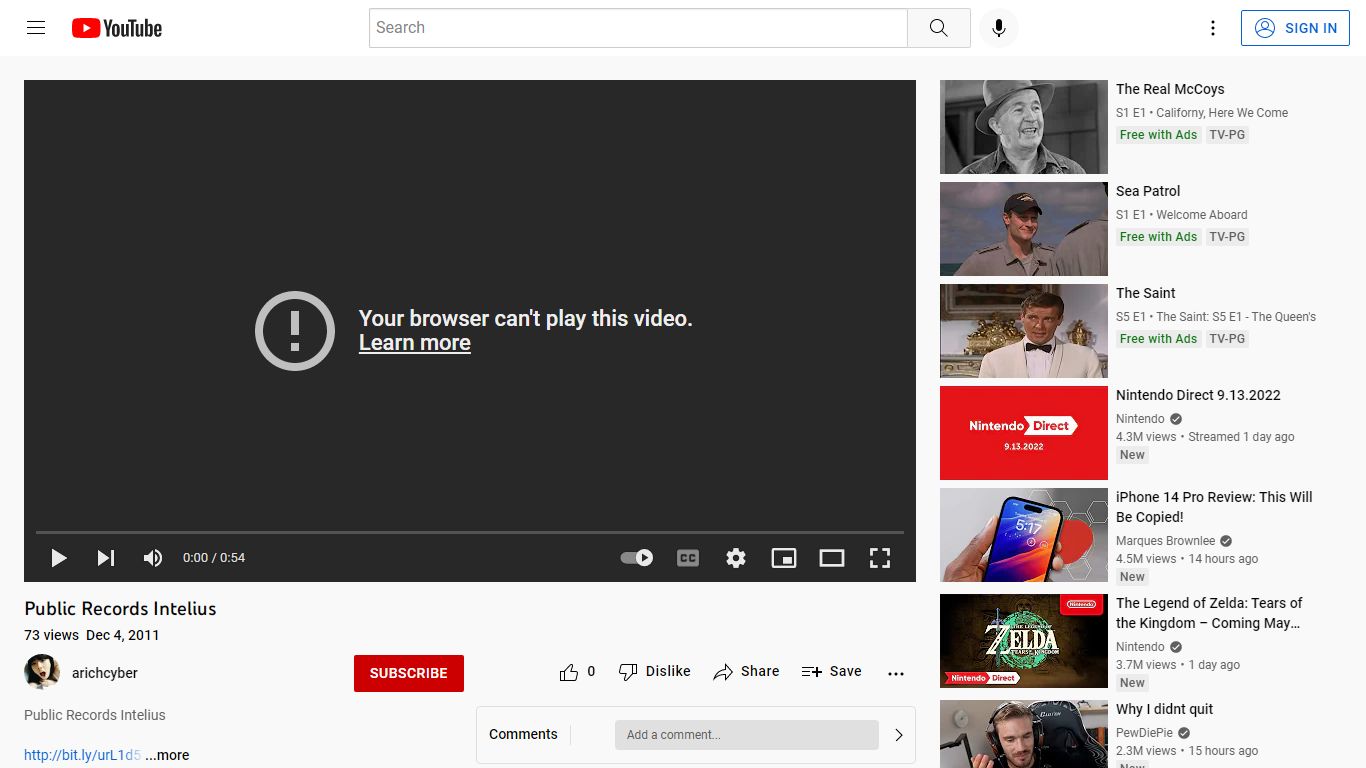Click the 0:00 / 0:54 time display
The image size is (1366, 768).
[x=214, y=558]
